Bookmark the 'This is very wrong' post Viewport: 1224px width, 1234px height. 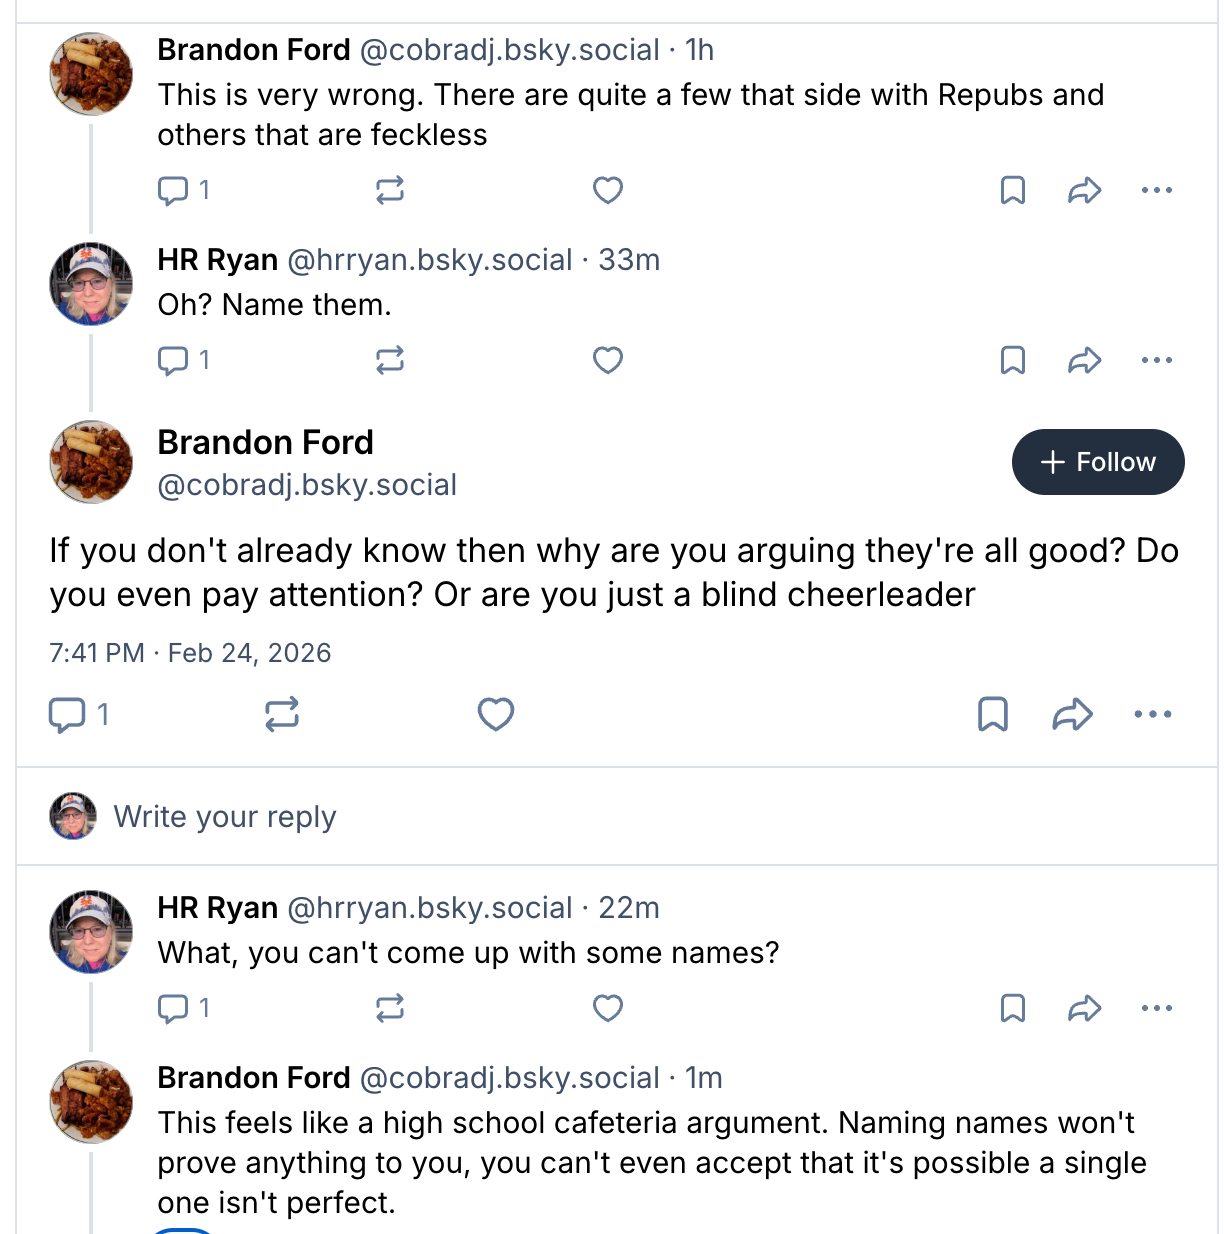click(1013, 190)
